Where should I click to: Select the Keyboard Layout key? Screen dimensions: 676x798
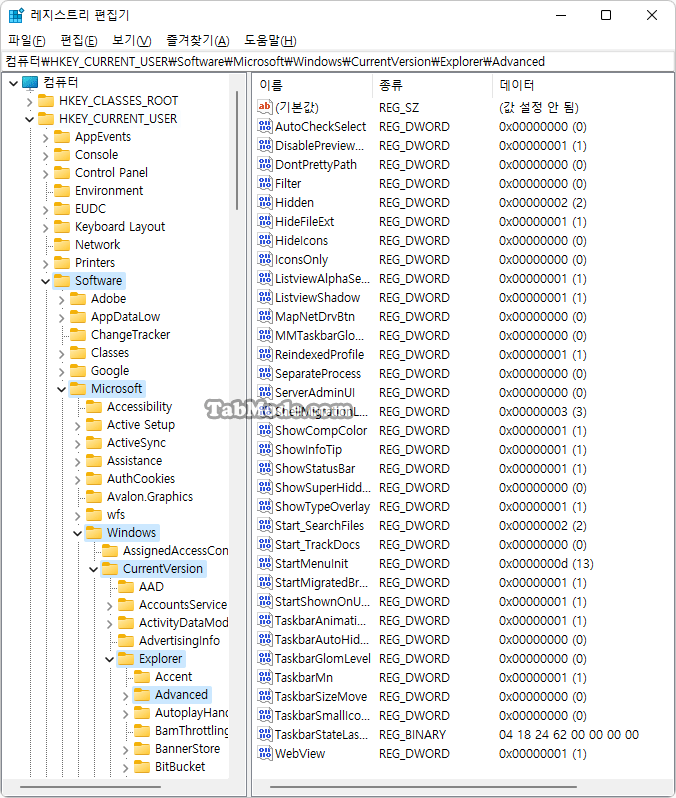pyautogui.click(x=120, y=226)
